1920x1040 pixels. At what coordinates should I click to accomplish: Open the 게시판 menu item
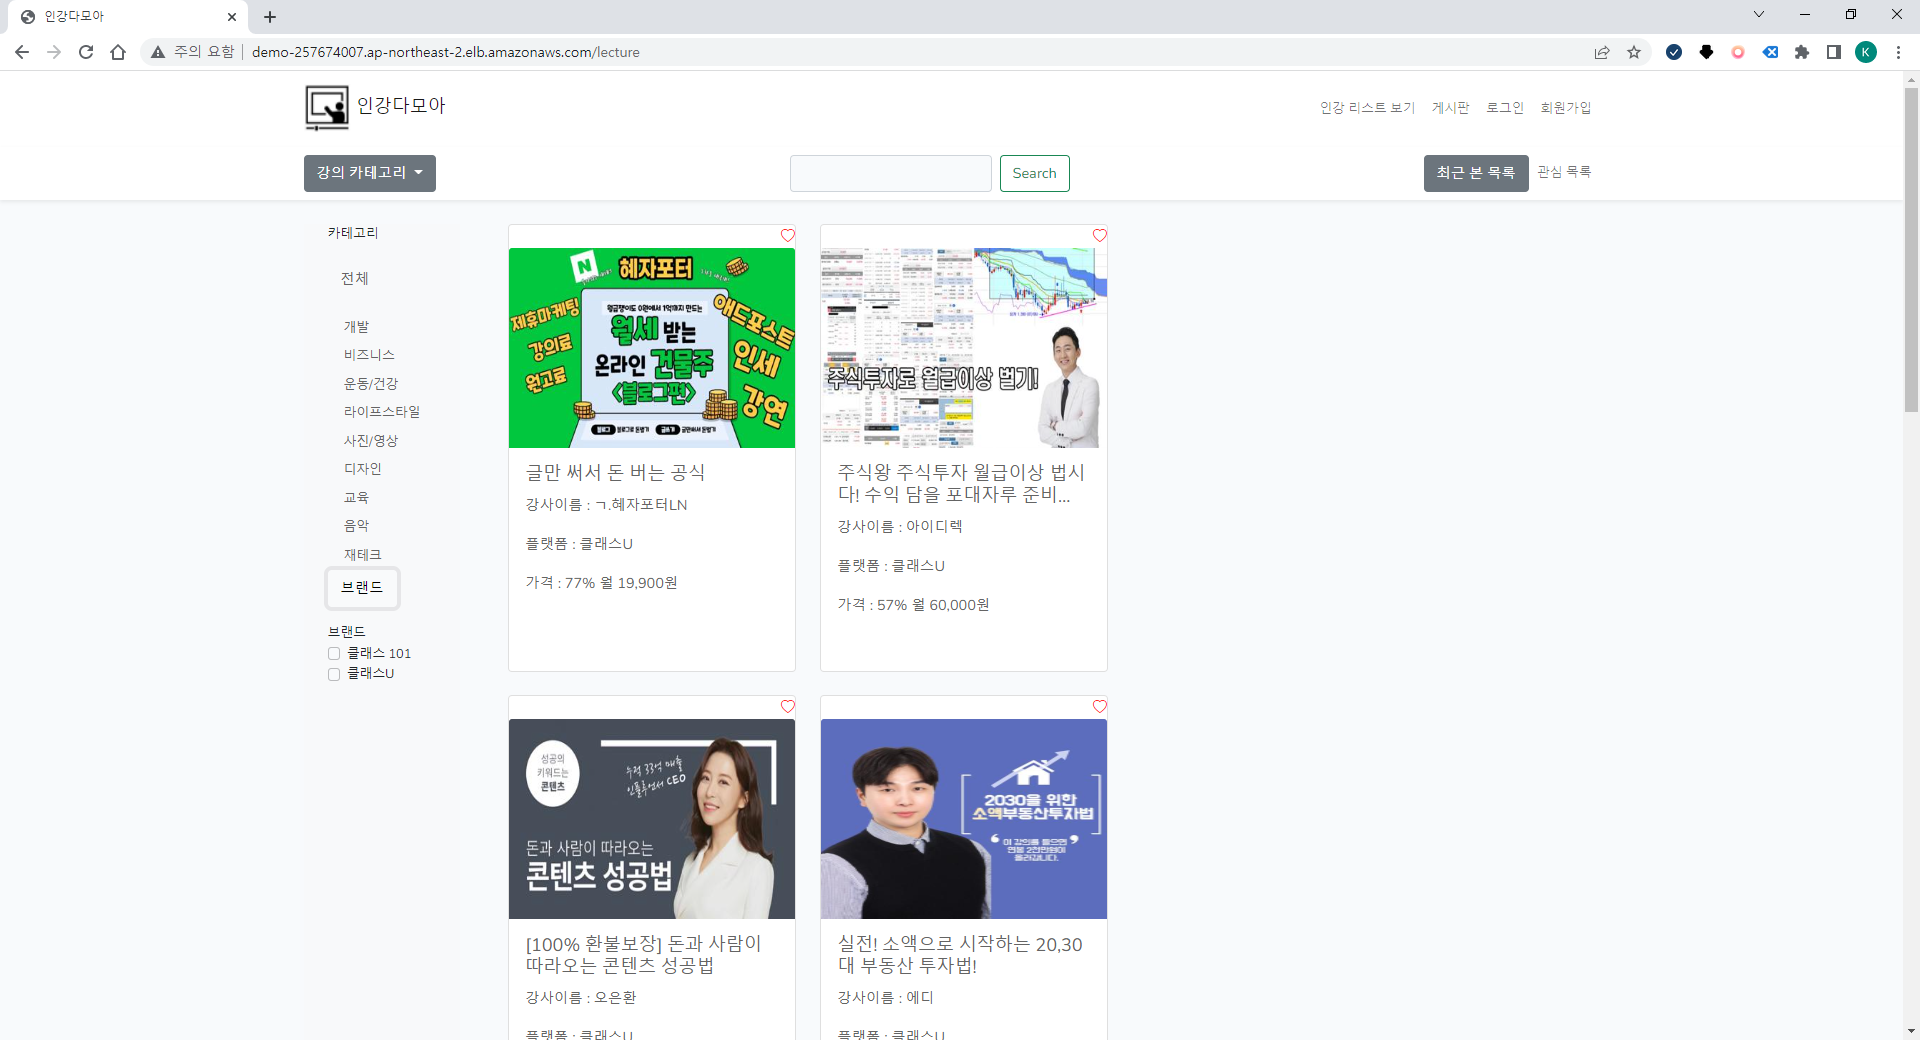(x=1451, y=107)
